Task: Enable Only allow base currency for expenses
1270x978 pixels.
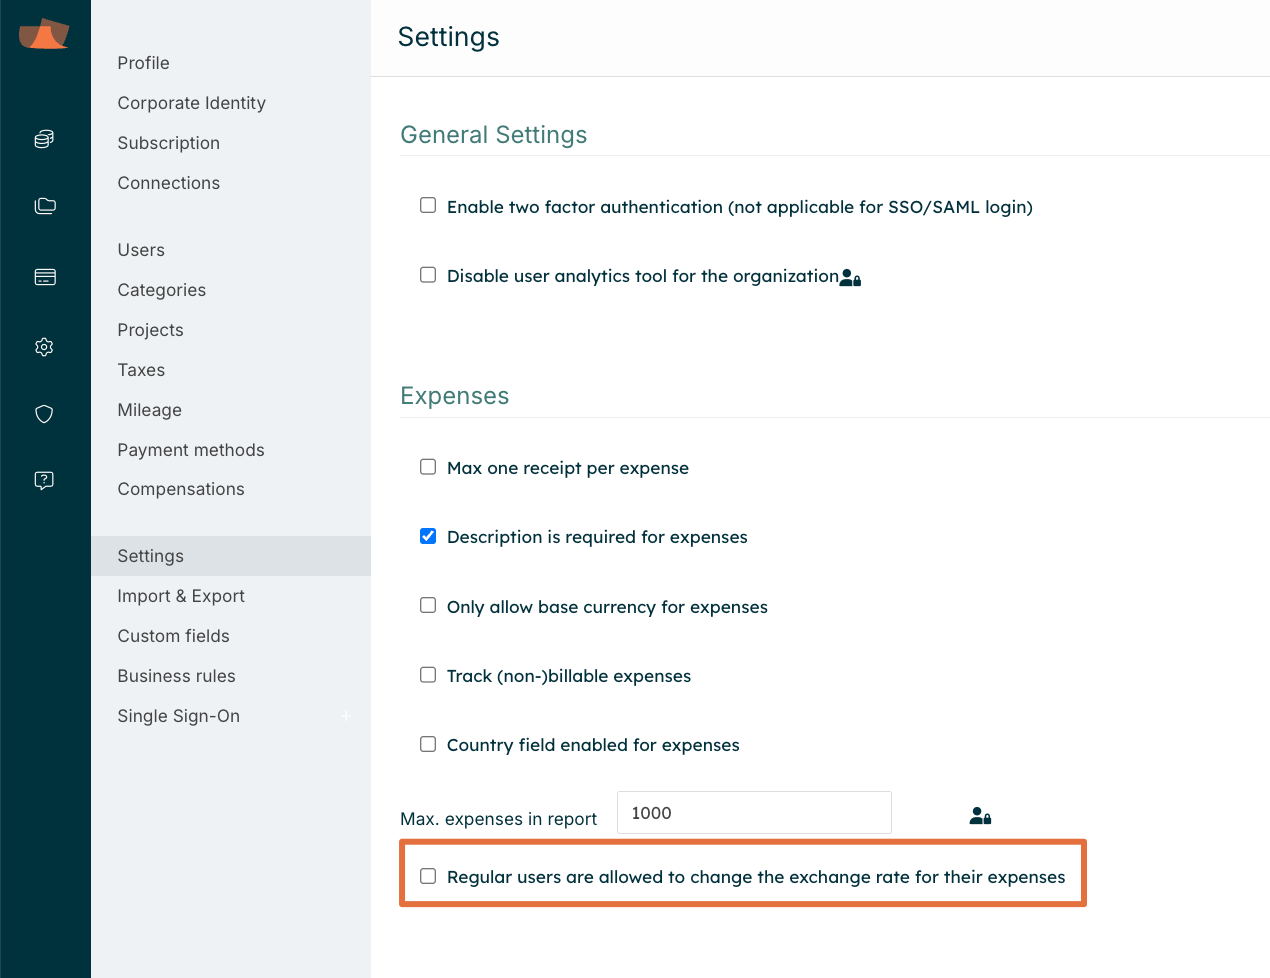Action: 428,605
